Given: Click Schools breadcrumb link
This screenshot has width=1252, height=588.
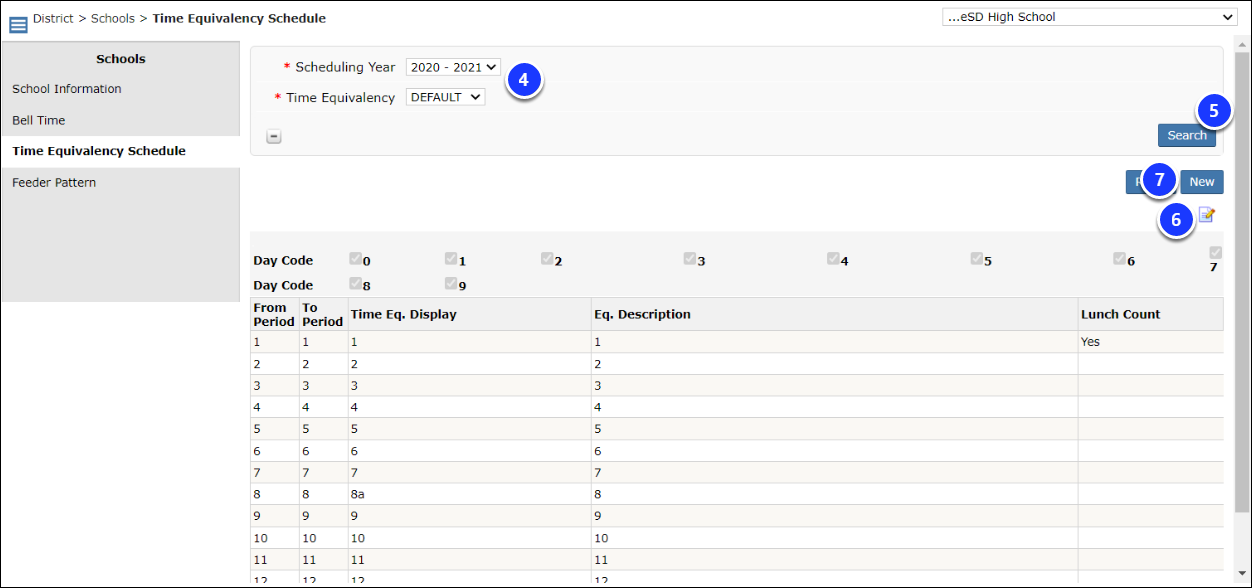Looking at the screenshot, I should coord(113,18).
